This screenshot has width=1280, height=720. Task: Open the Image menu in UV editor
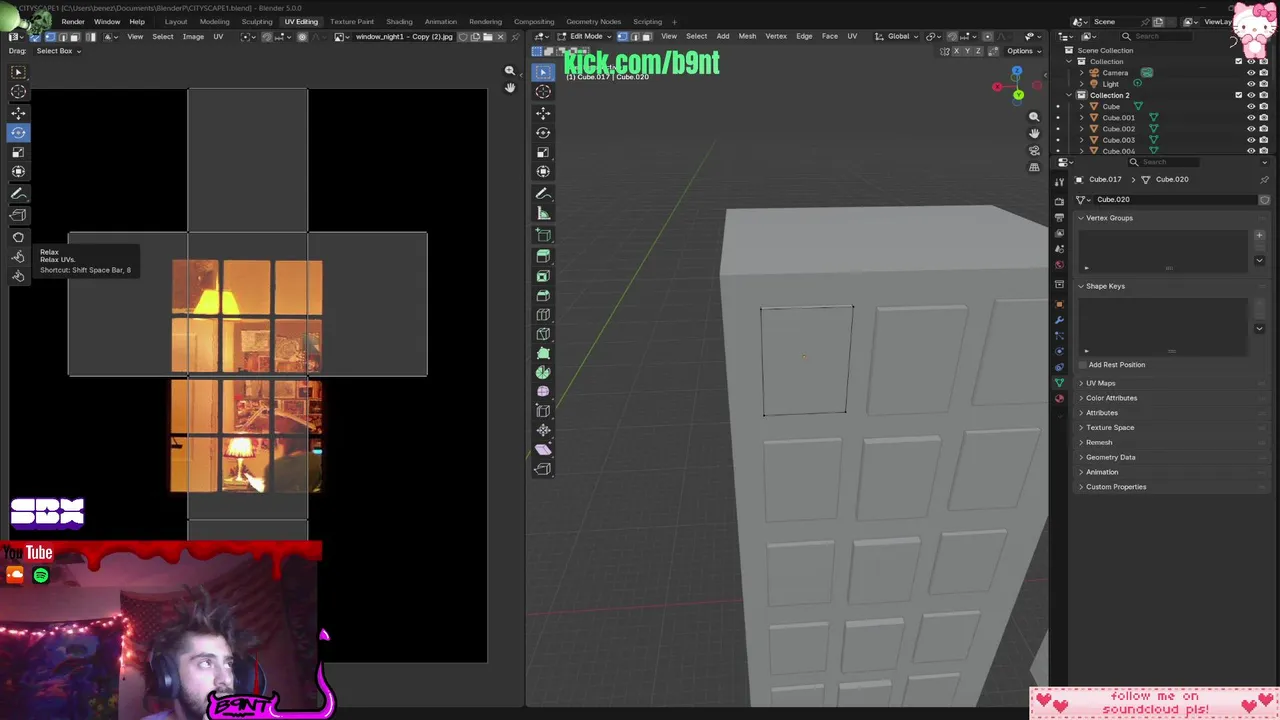193,37
